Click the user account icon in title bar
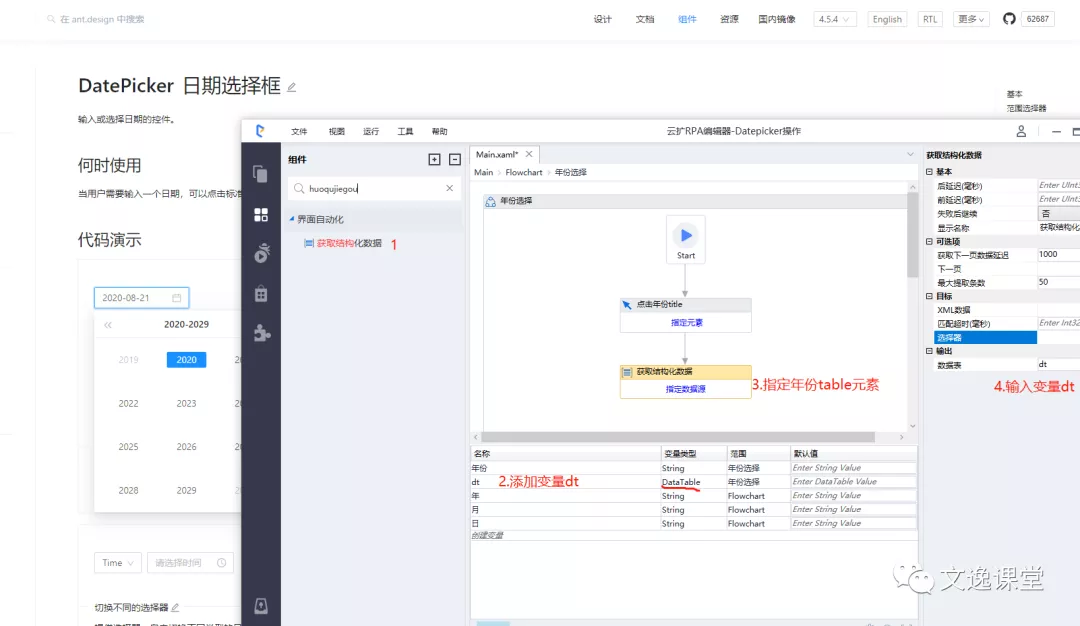Screen dimensions: 1080x626 coord(1021,131)
